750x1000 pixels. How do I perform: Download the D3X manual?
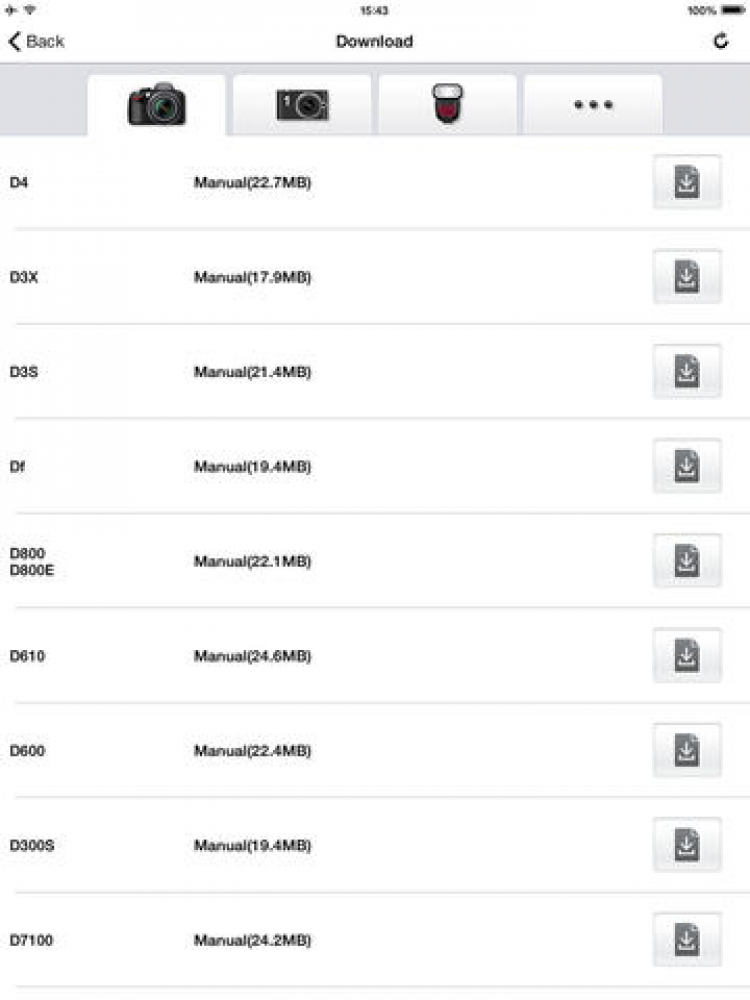point(687,277)
